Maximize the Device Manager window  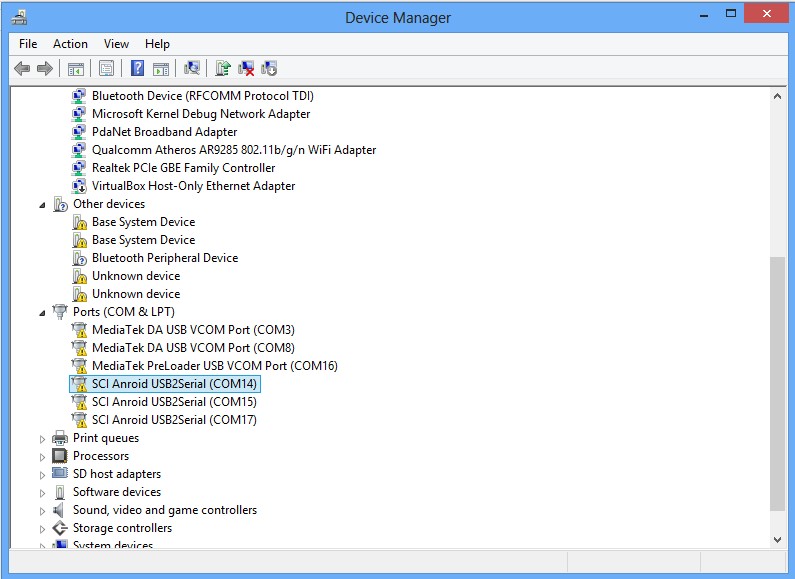pyautogui.click(x=731, y=14)
